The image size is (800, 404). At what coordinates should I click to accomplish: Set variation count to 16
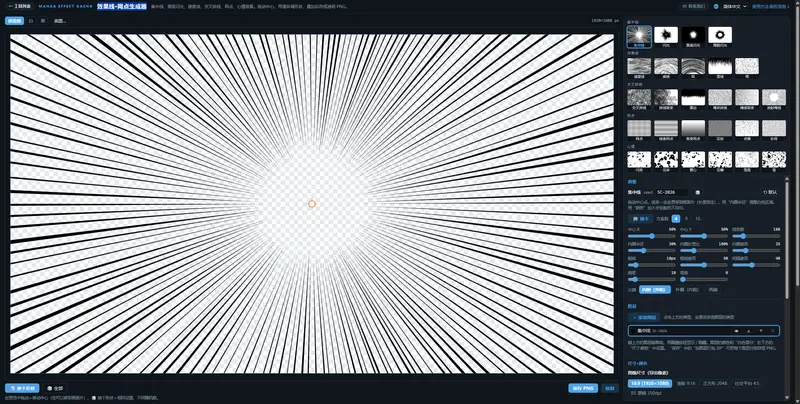coord(698,218)
